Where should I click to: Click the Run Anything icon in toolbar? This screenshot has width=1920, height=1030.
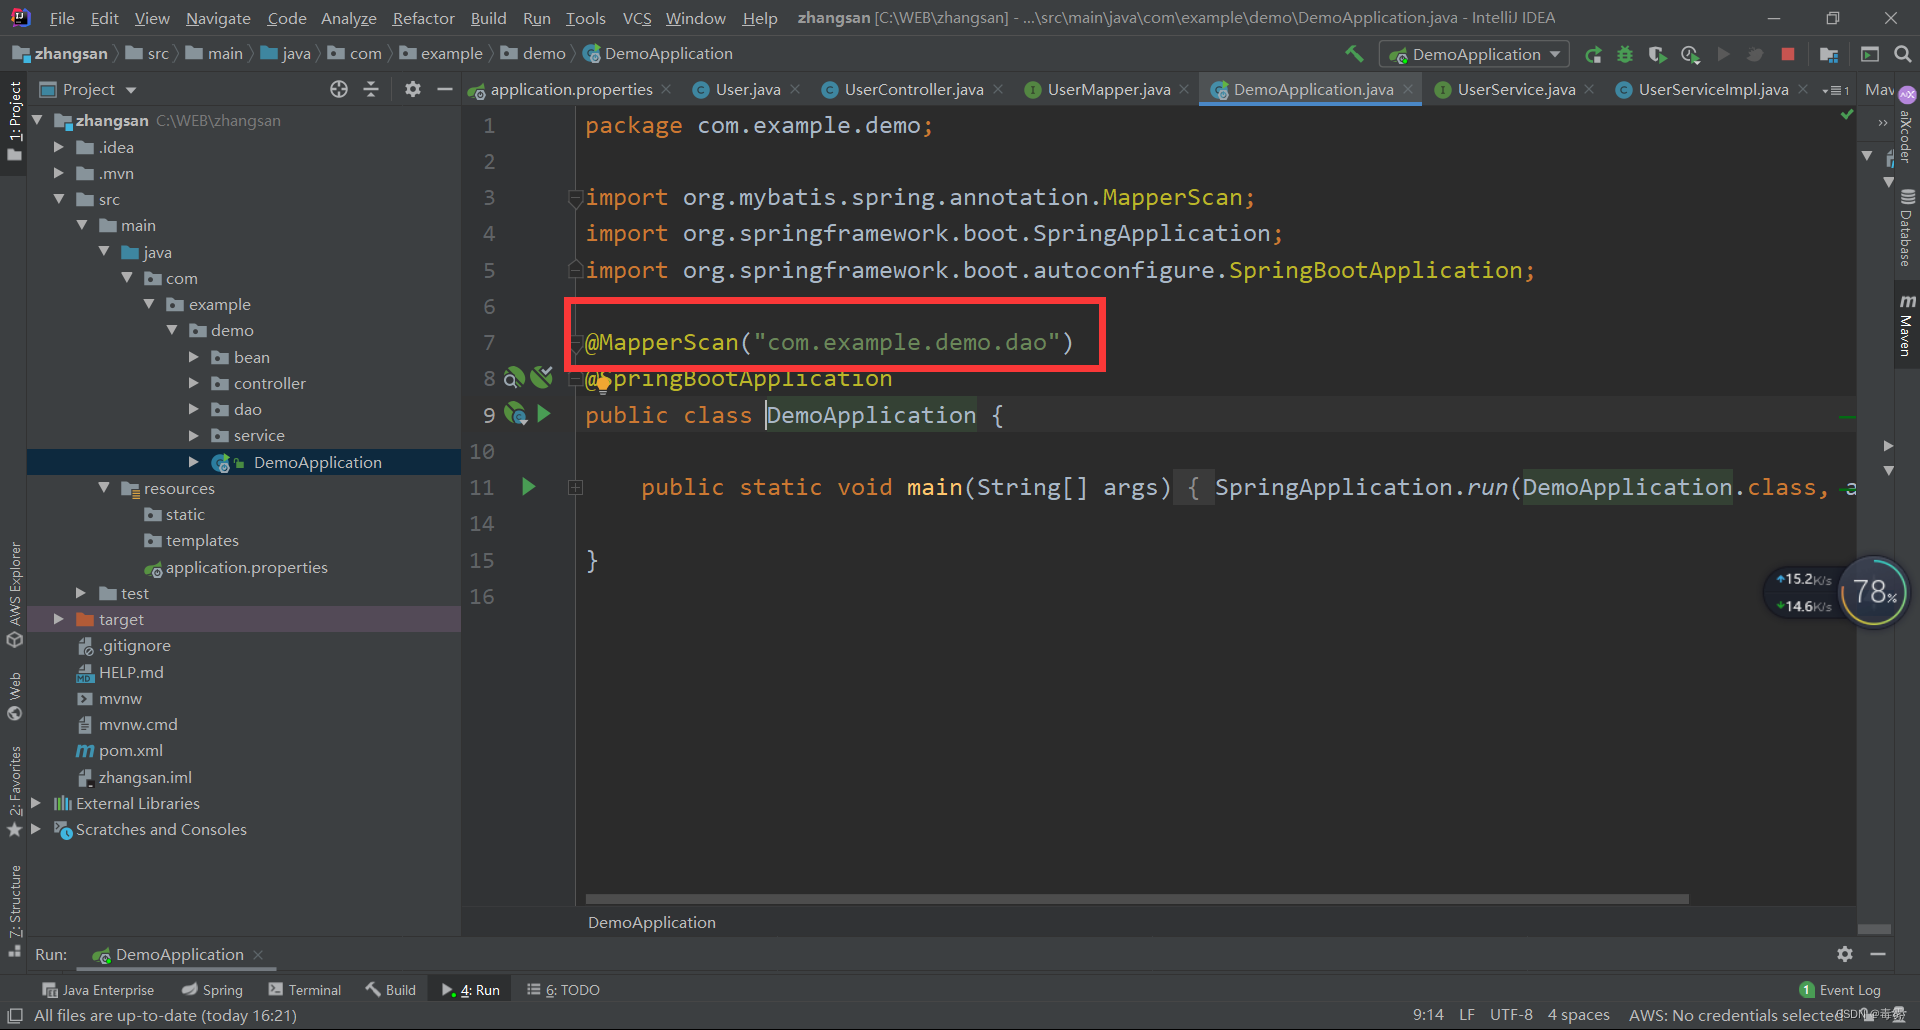(x=1869, y=54)
